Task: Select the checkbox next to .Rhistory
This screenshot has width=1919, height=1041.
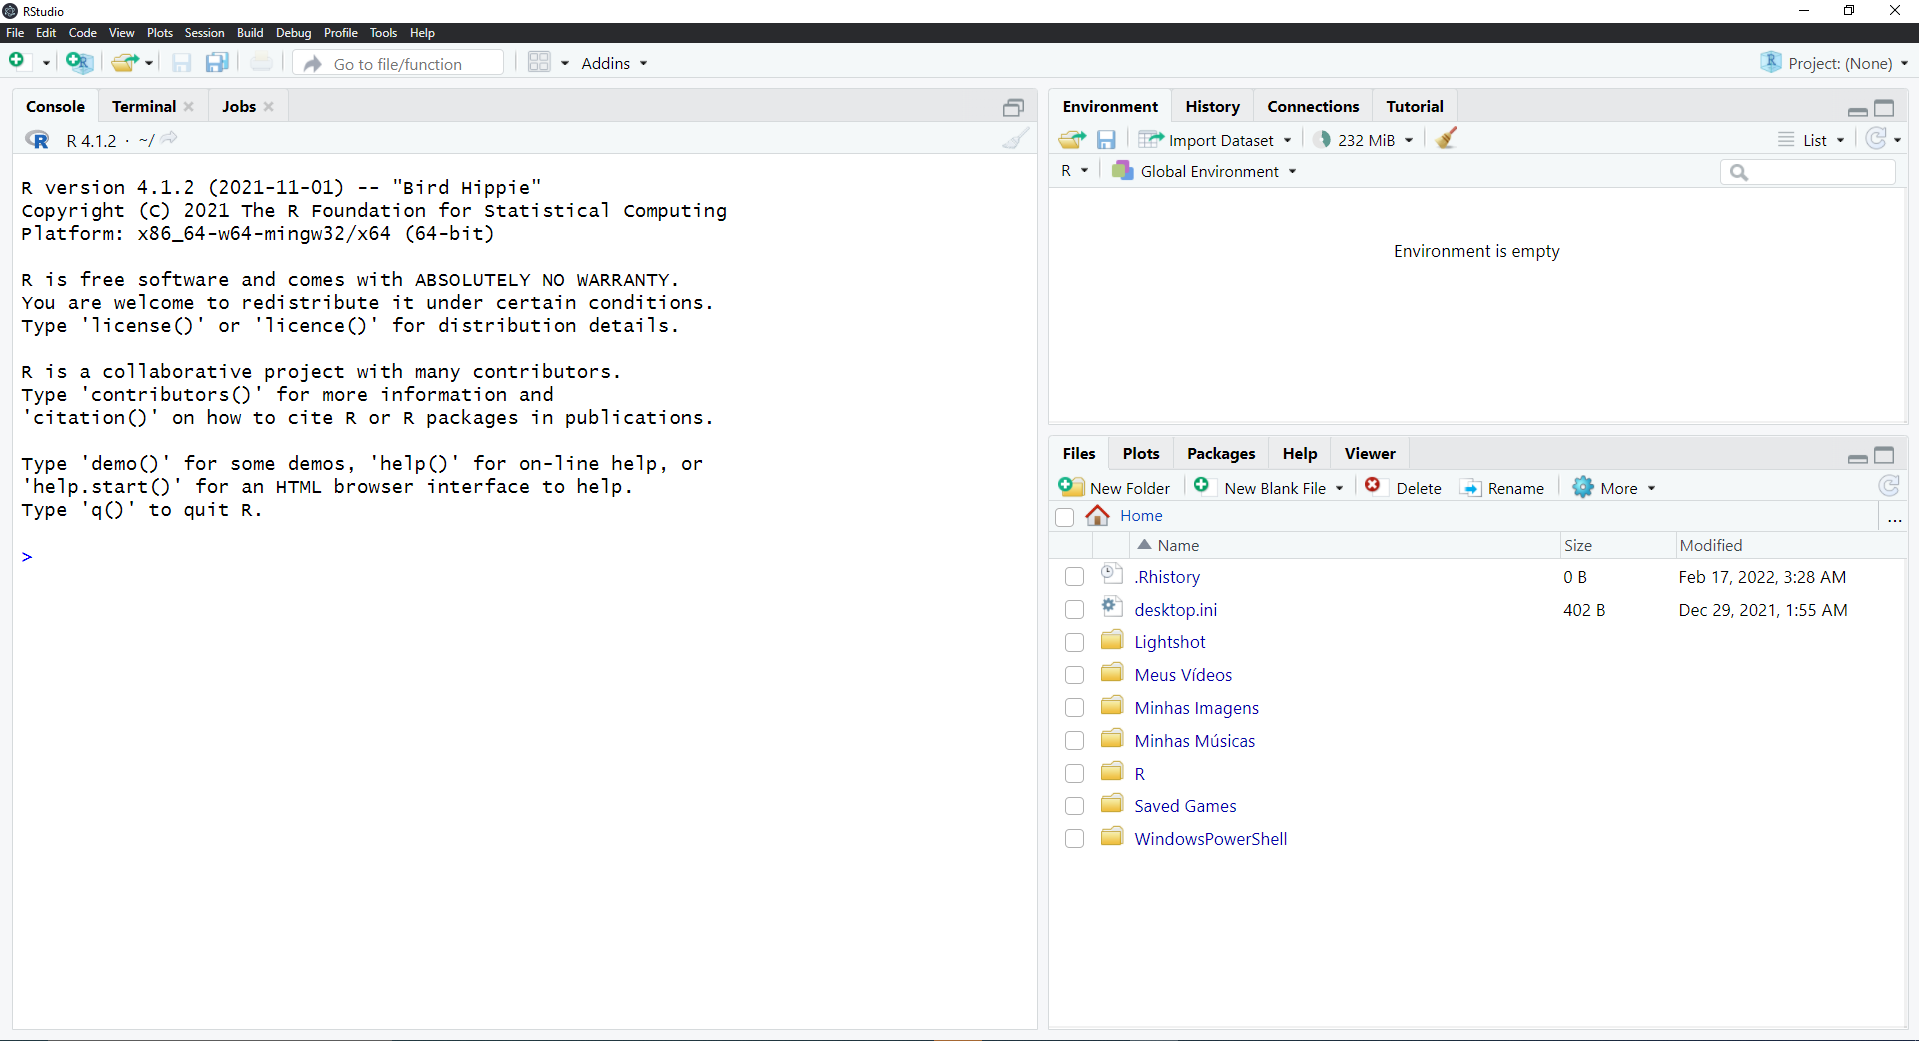Action: (x=1073, y=576)
